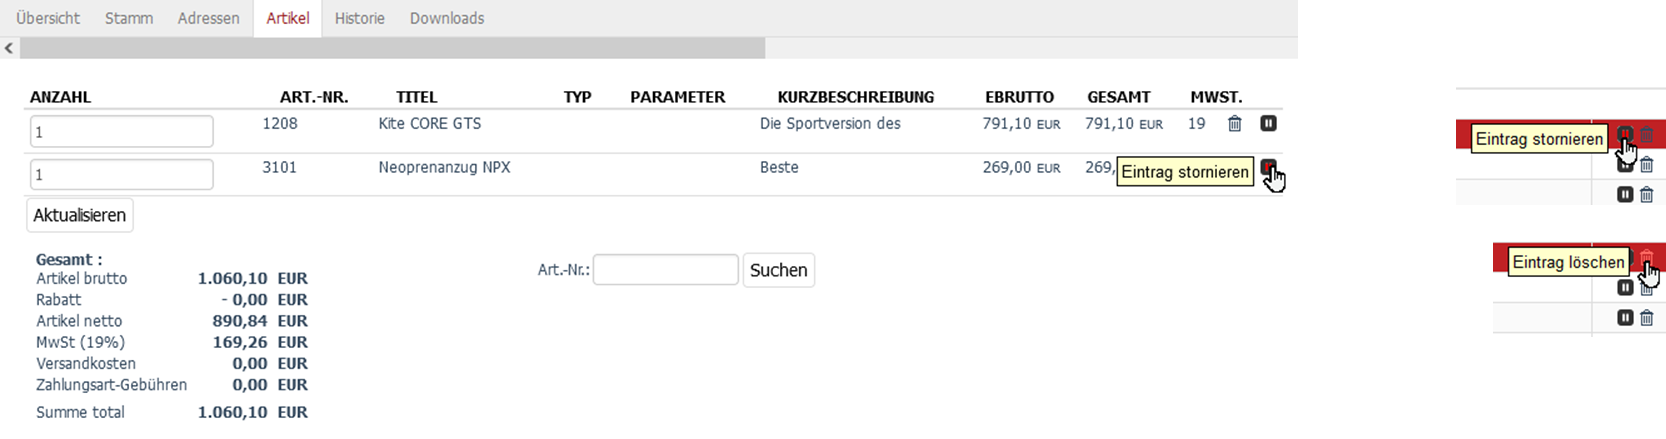This screenshot has width=1666, height=439.
Task: Click trash icon in middle row of upper inset
Action: coord(1647,165)
